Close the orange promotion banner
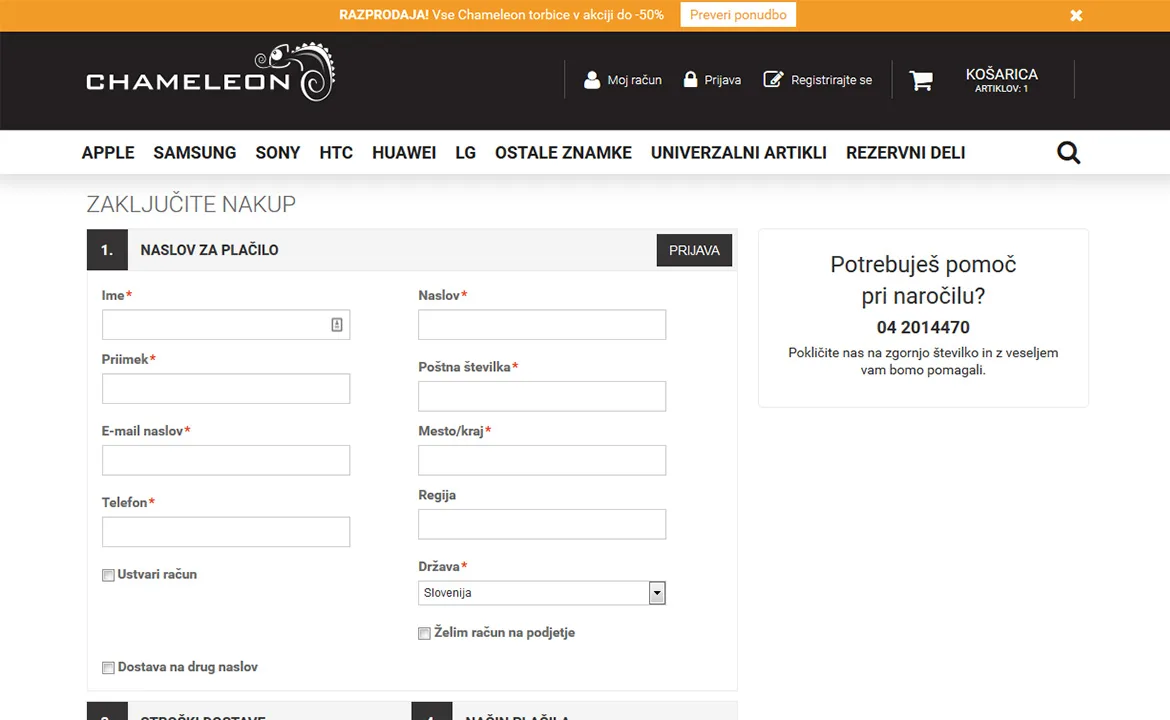This screenshot has height=720, width=1170. coord(1076,15)
